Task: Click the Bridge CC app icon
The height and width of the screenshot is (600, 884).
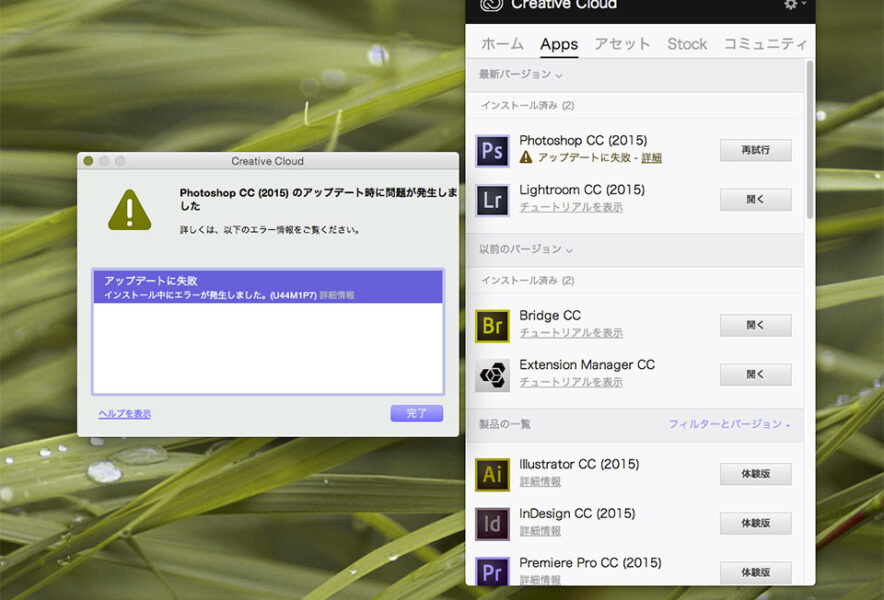Action: (492, 326)
